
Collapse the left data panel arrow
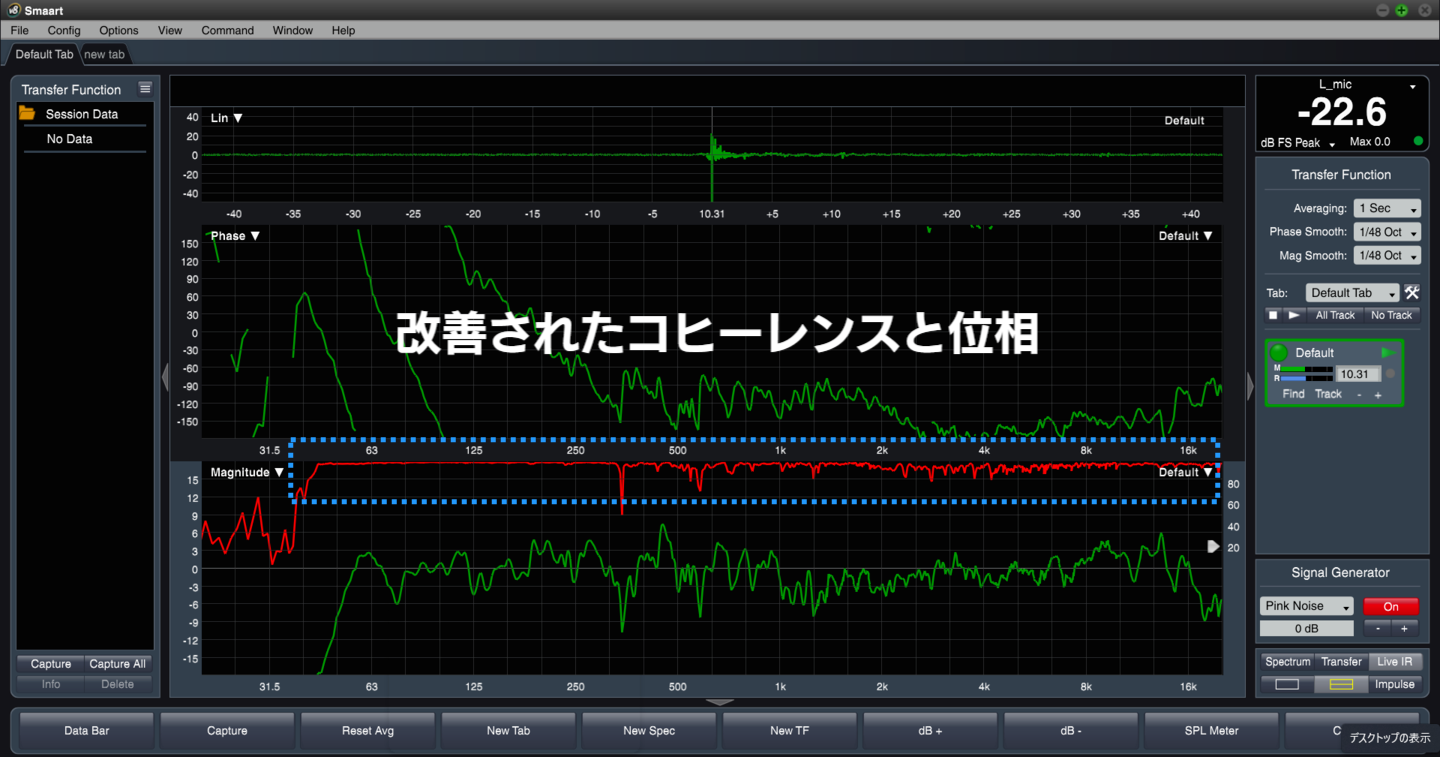tap(165, 378)
